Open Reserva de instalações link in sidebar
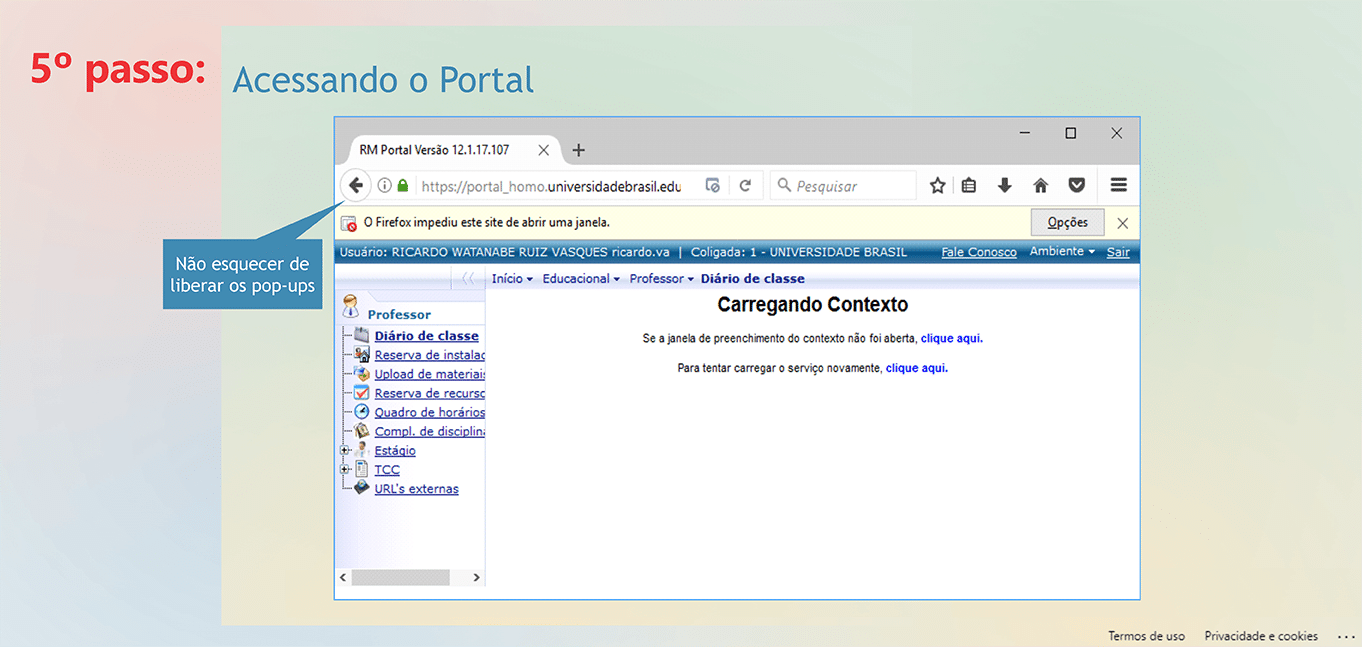The width and height of the screenshot is (1362, 647). click(429, 355)
